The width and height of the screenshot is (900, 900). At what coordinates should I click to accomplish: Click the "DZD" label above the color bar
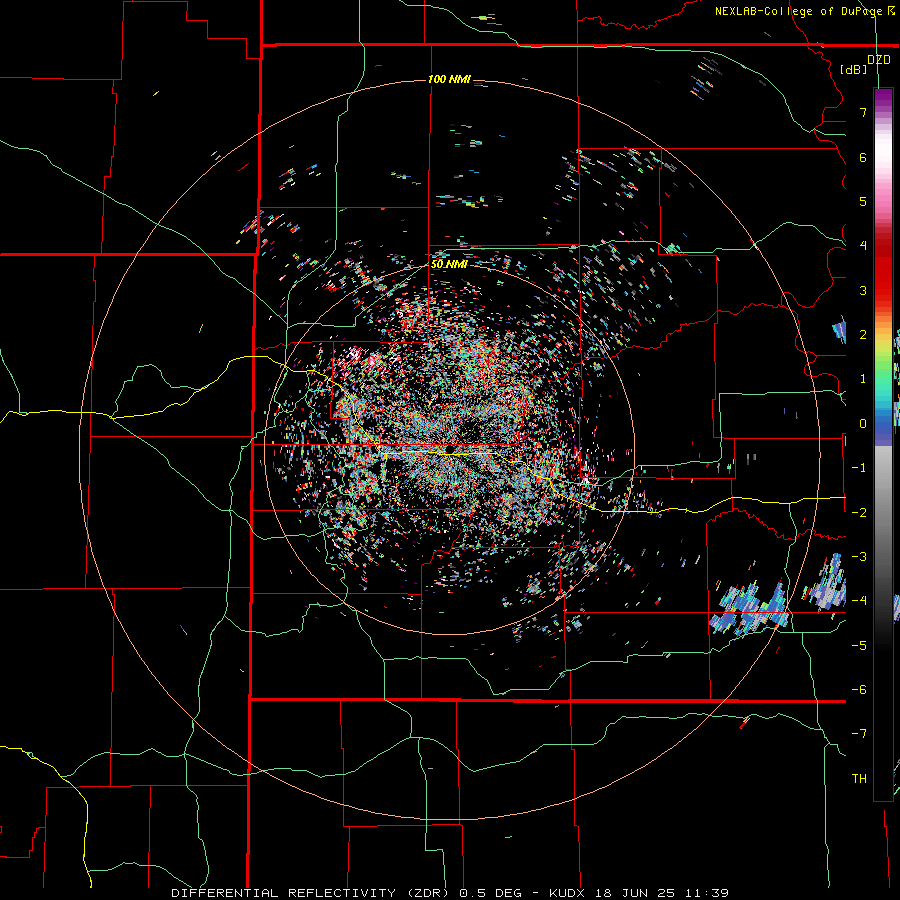coord(879,60)
